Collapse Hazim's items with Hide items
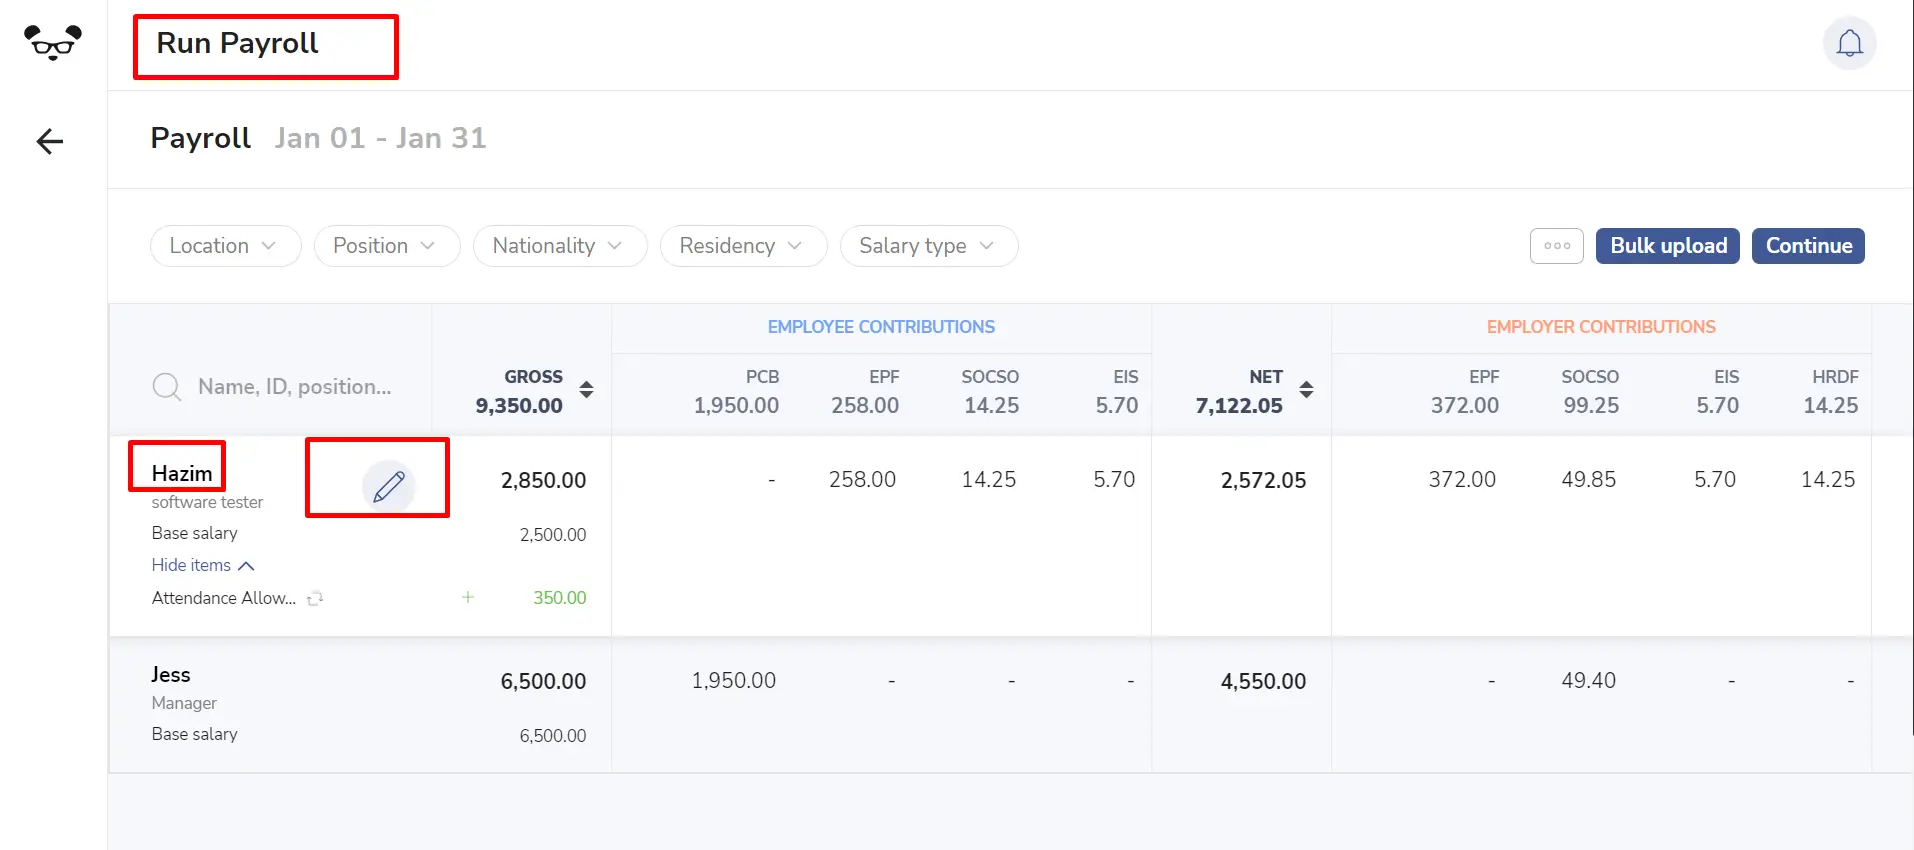This screenshot has height=850, width=1914. click(x=203, y=565)
